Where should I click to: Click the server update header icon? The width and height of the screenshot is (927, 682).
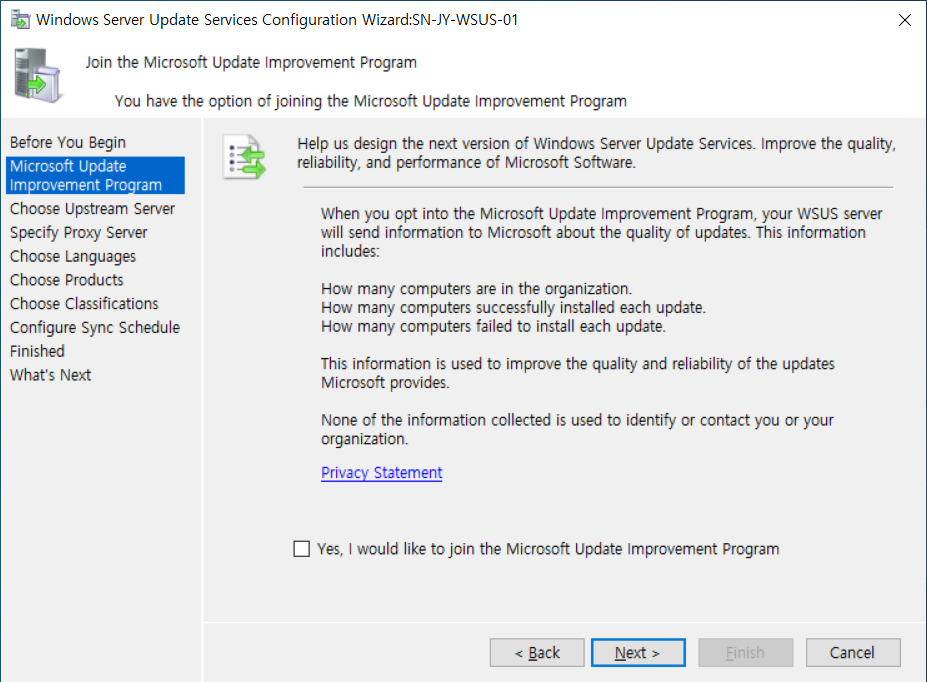pos(38,76)
